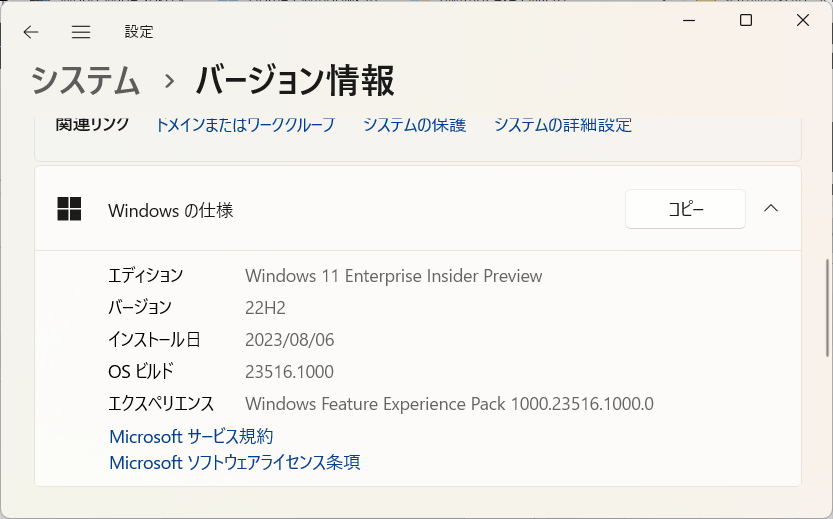The width and height of the screenshot is (833, 519).
Task: Click the Windows 11 Enterprise Insider Preview text
Action: coord(393,276)
